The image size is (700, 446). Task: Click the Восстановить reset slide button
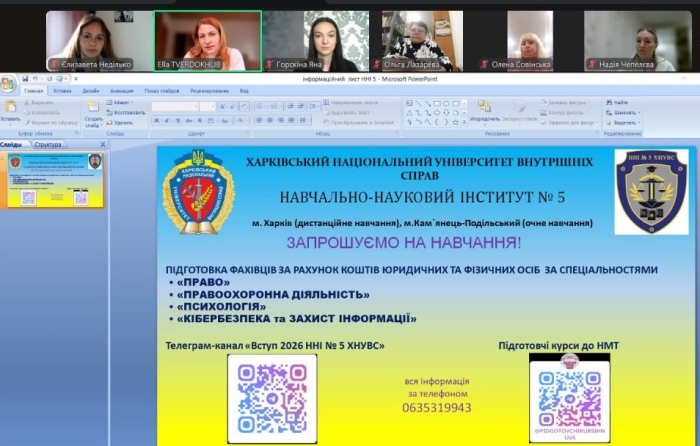pyautogui.click(x=124, y=112)
